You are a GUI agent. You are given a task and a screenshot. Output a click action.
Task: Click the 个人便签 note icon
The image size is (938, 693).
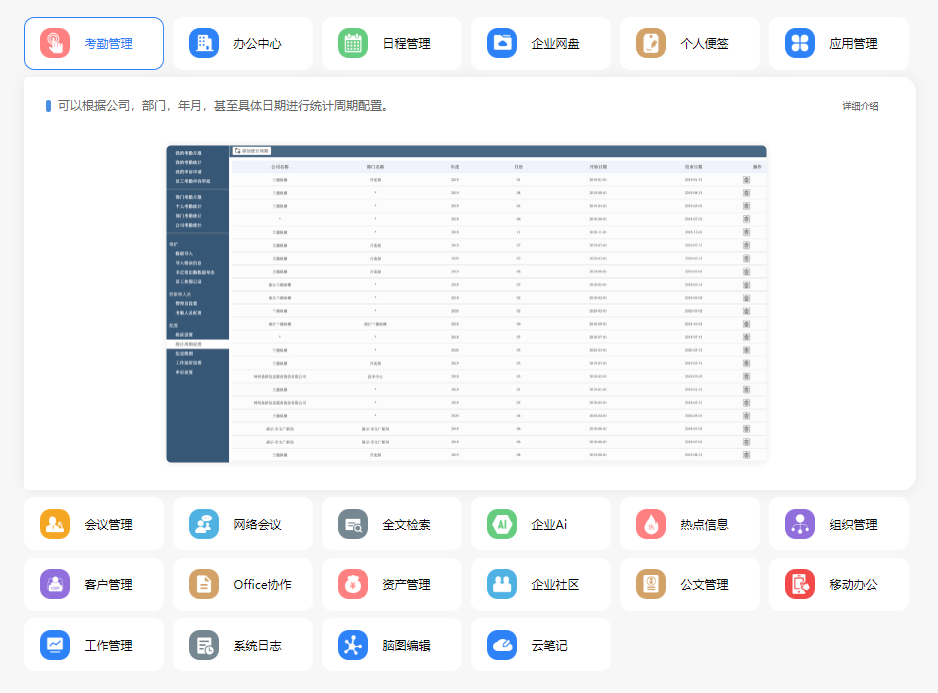click(651, 44)
